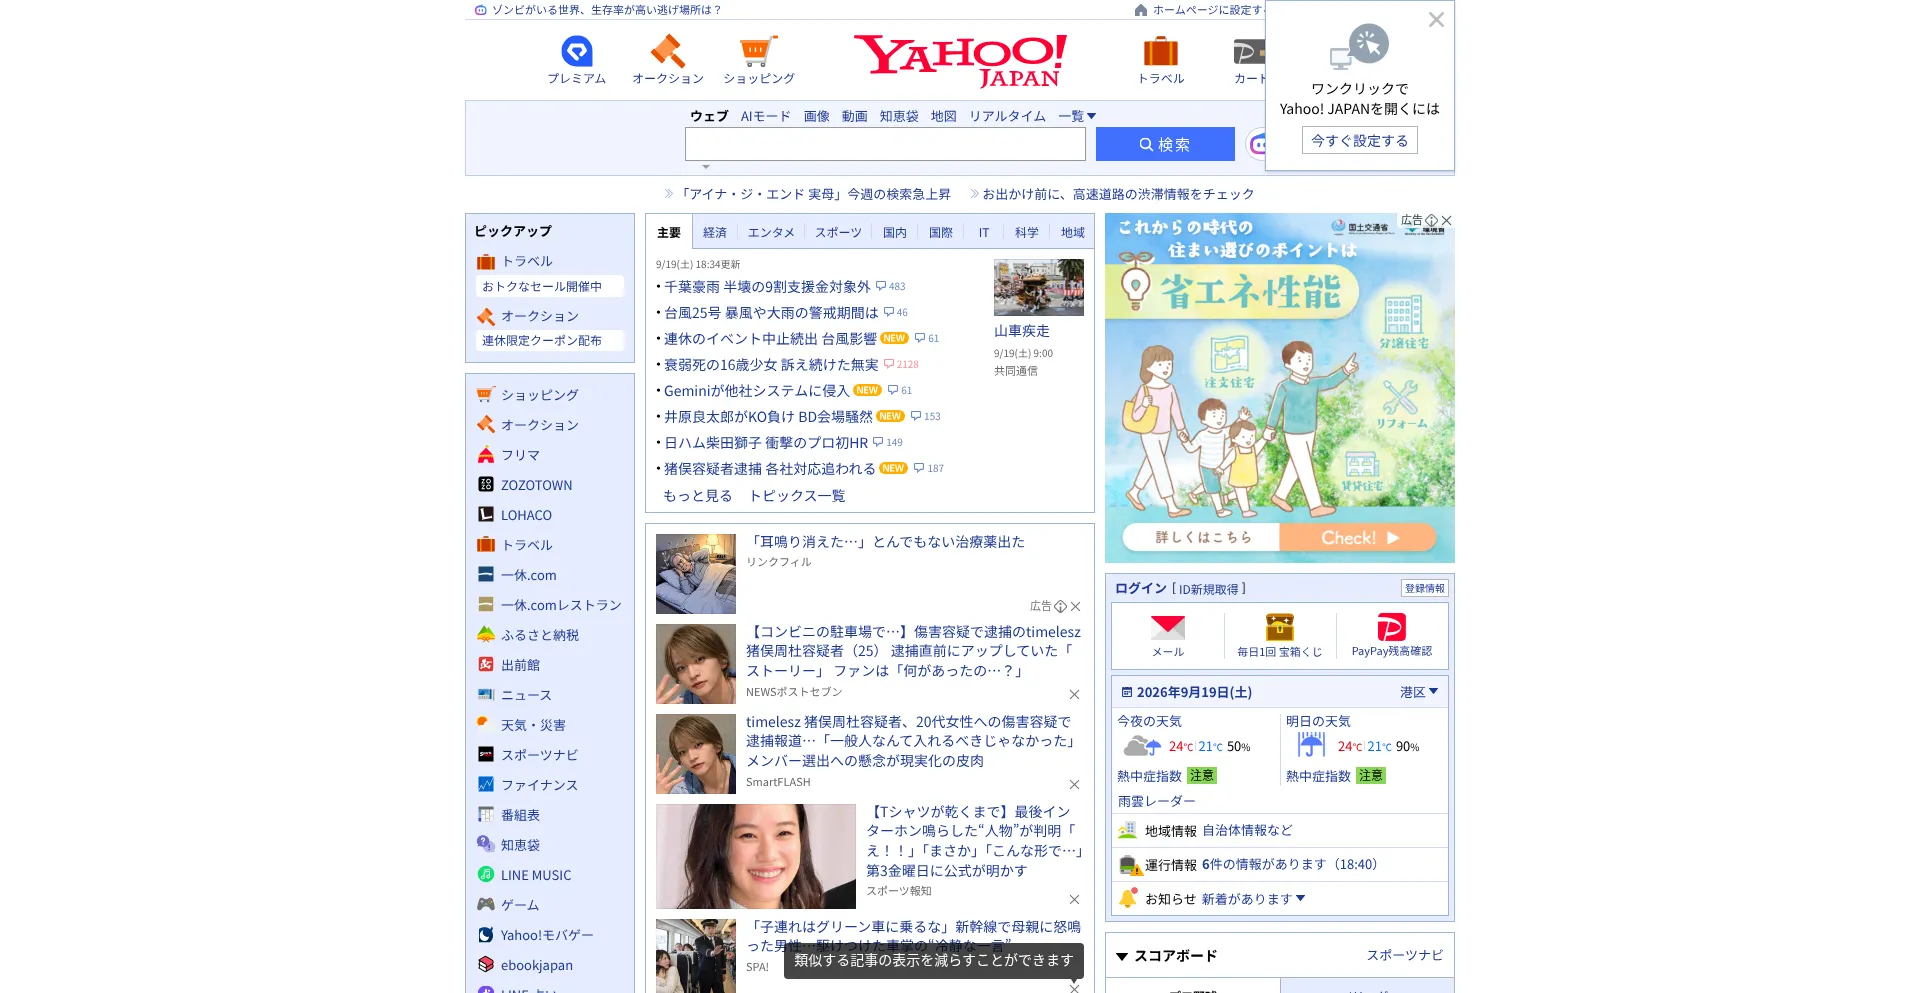Open the 毎日1回 宝箱くじ treasure chest icon
The width and height of the screenshot is (1920, 993).
coord(1280,627)
